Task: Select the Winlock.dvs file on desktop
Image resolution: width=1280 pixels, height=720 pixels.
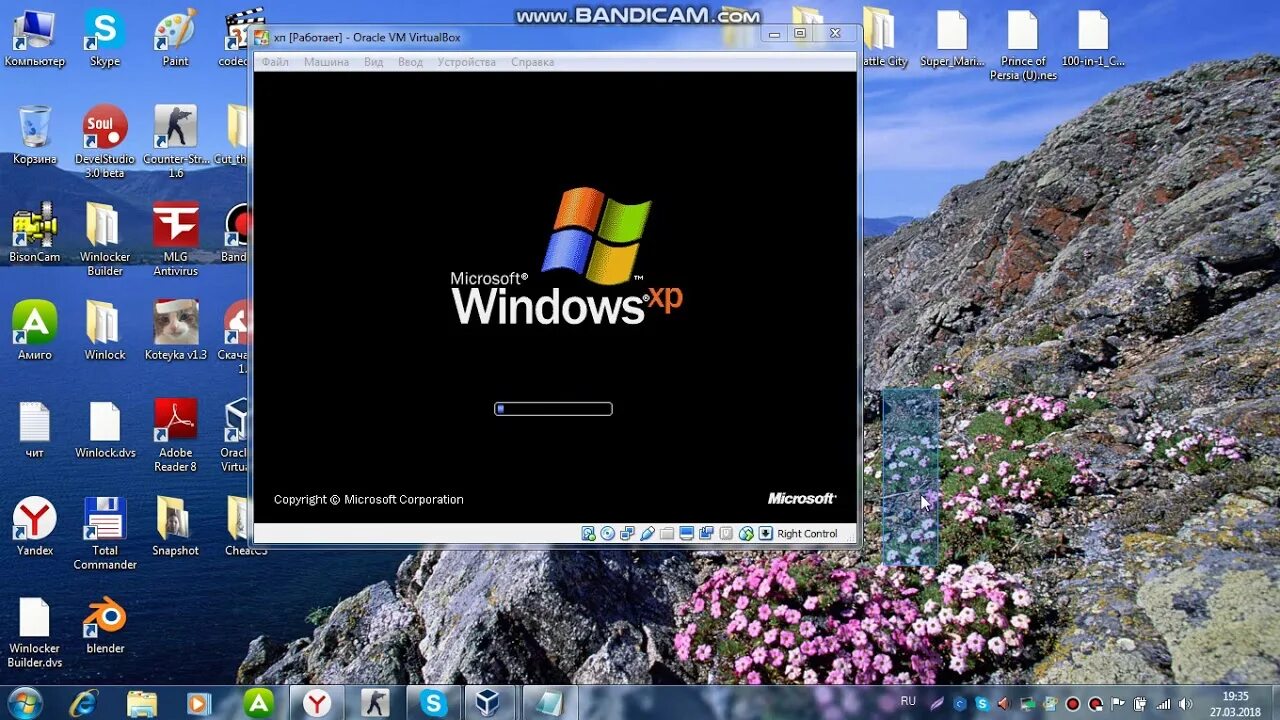Action: click(x=104, y=430)
